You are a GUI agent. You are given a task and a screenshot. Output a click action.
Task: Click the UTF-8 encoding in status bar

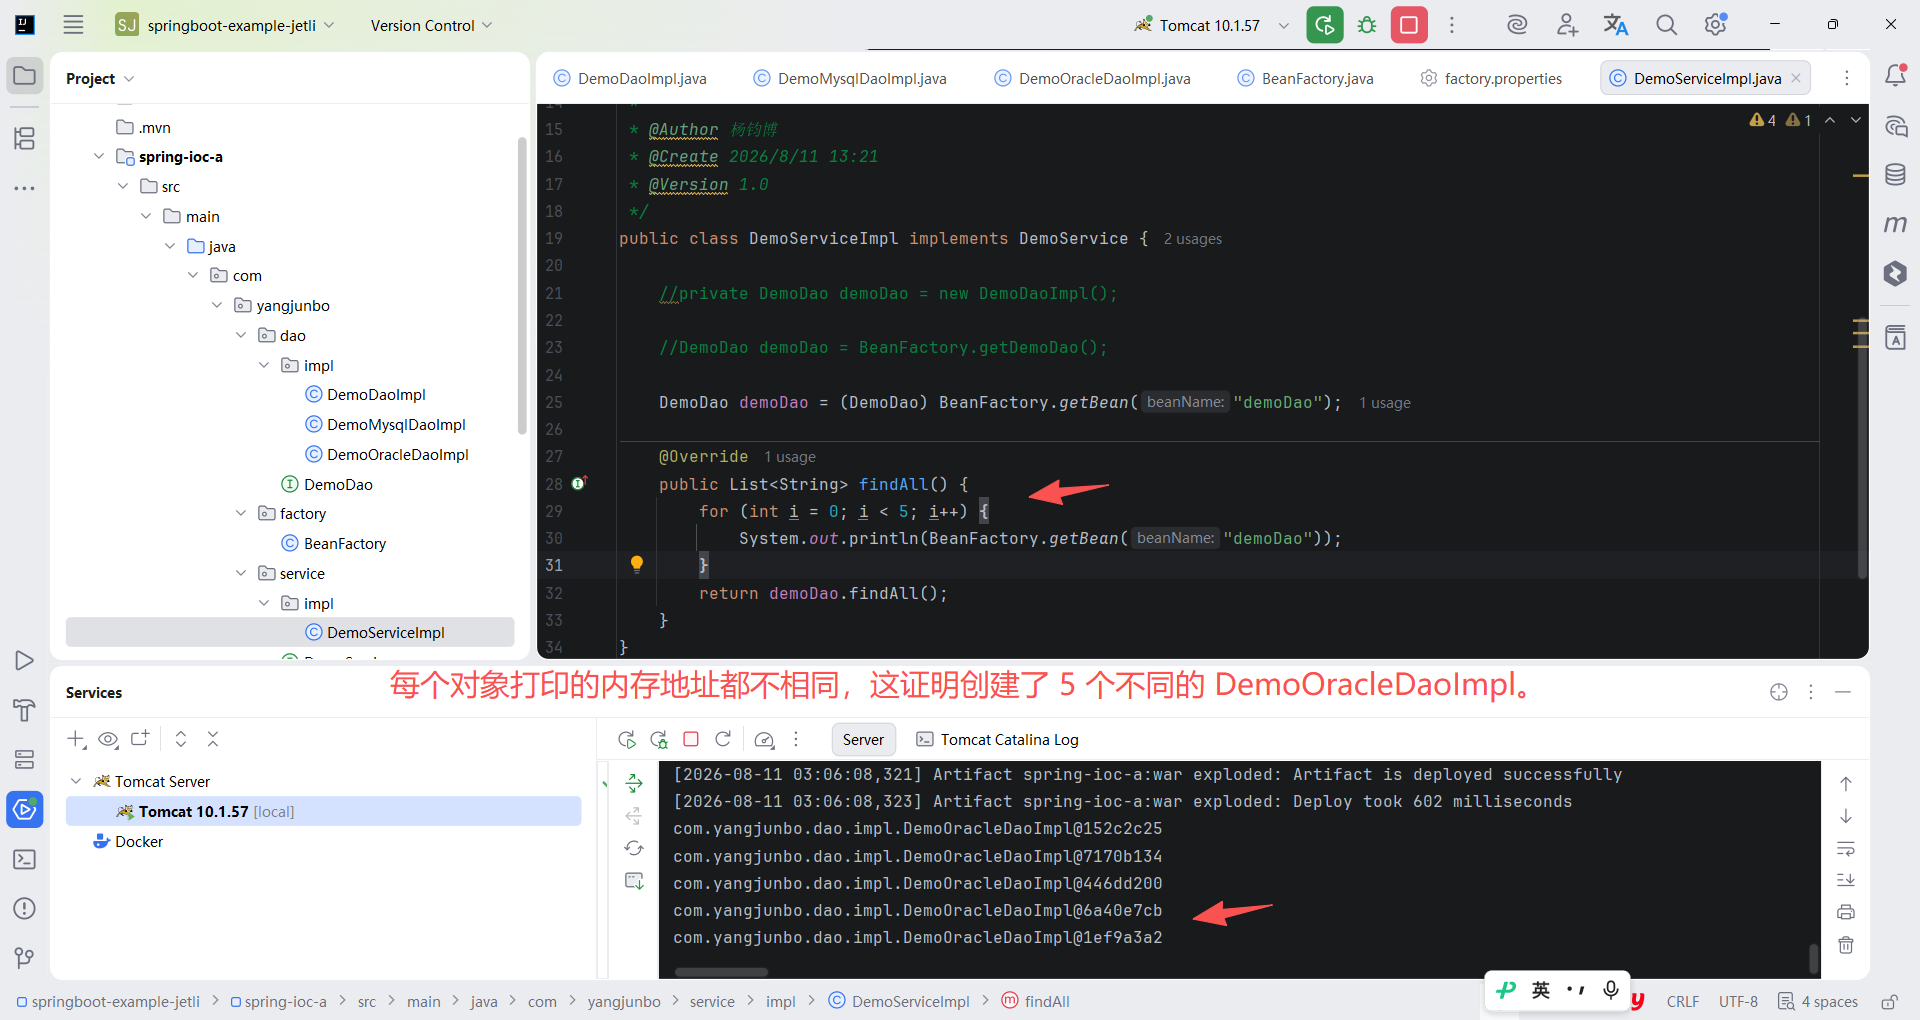pos(1738,1001)
